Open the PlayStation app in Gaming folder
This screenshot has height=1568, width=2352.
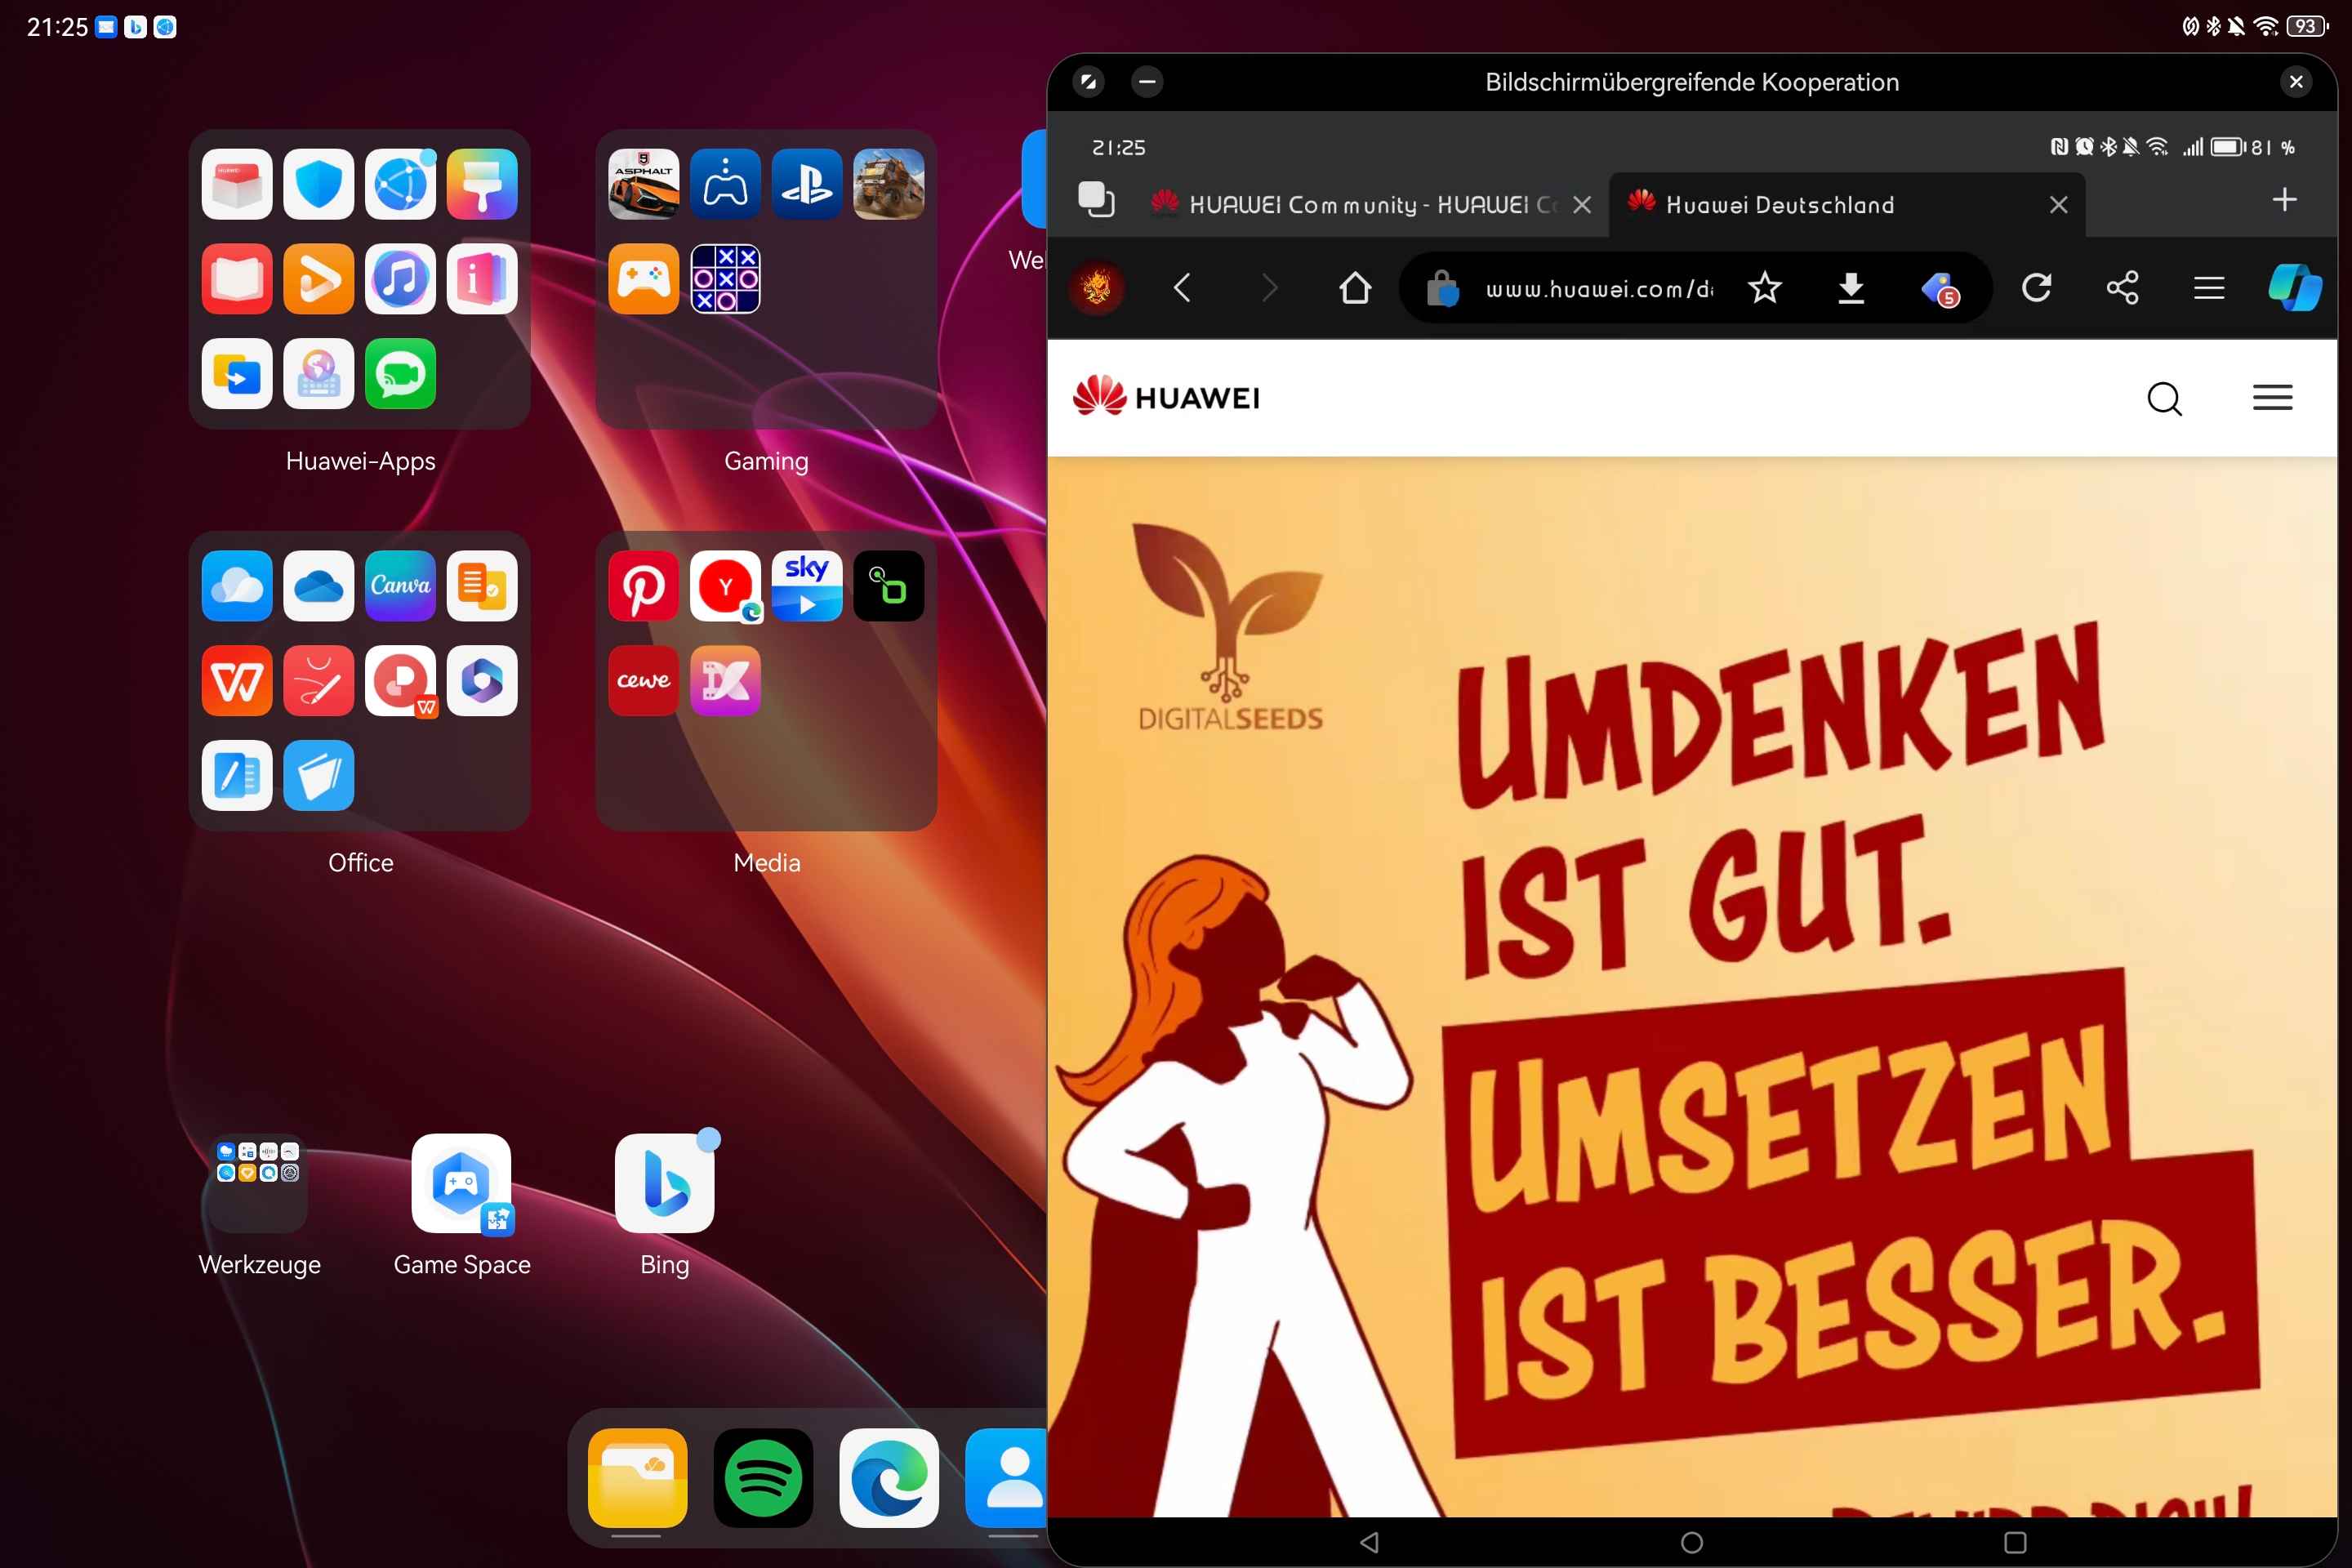[x=807, y=184]
